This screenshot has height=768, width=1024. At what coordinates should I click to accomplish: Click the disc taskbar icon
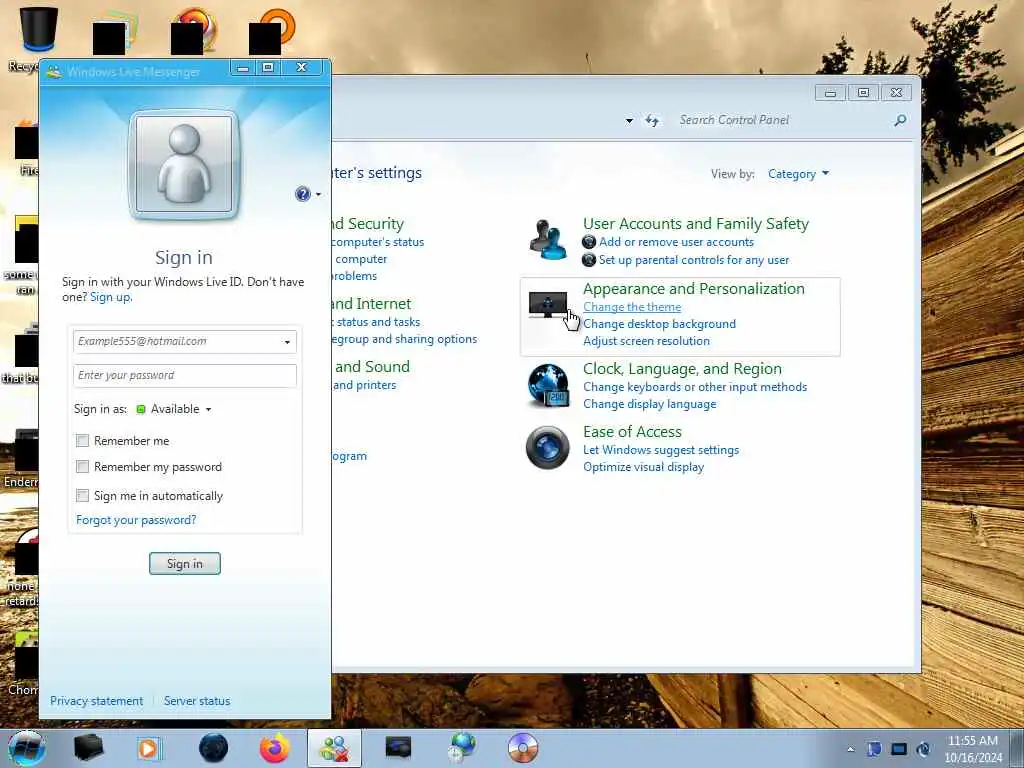(x=522, y=748)
